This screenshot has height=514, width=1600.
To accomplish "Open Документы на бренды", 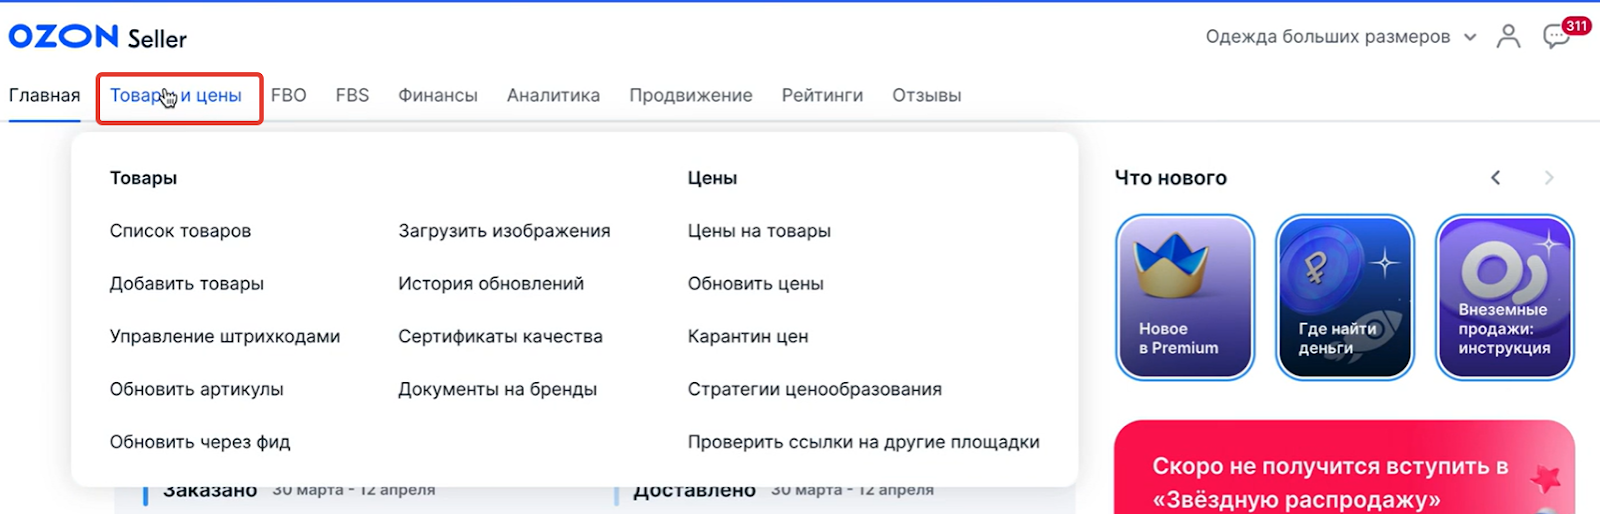I will pyautogui.click(x=497, y=390).
